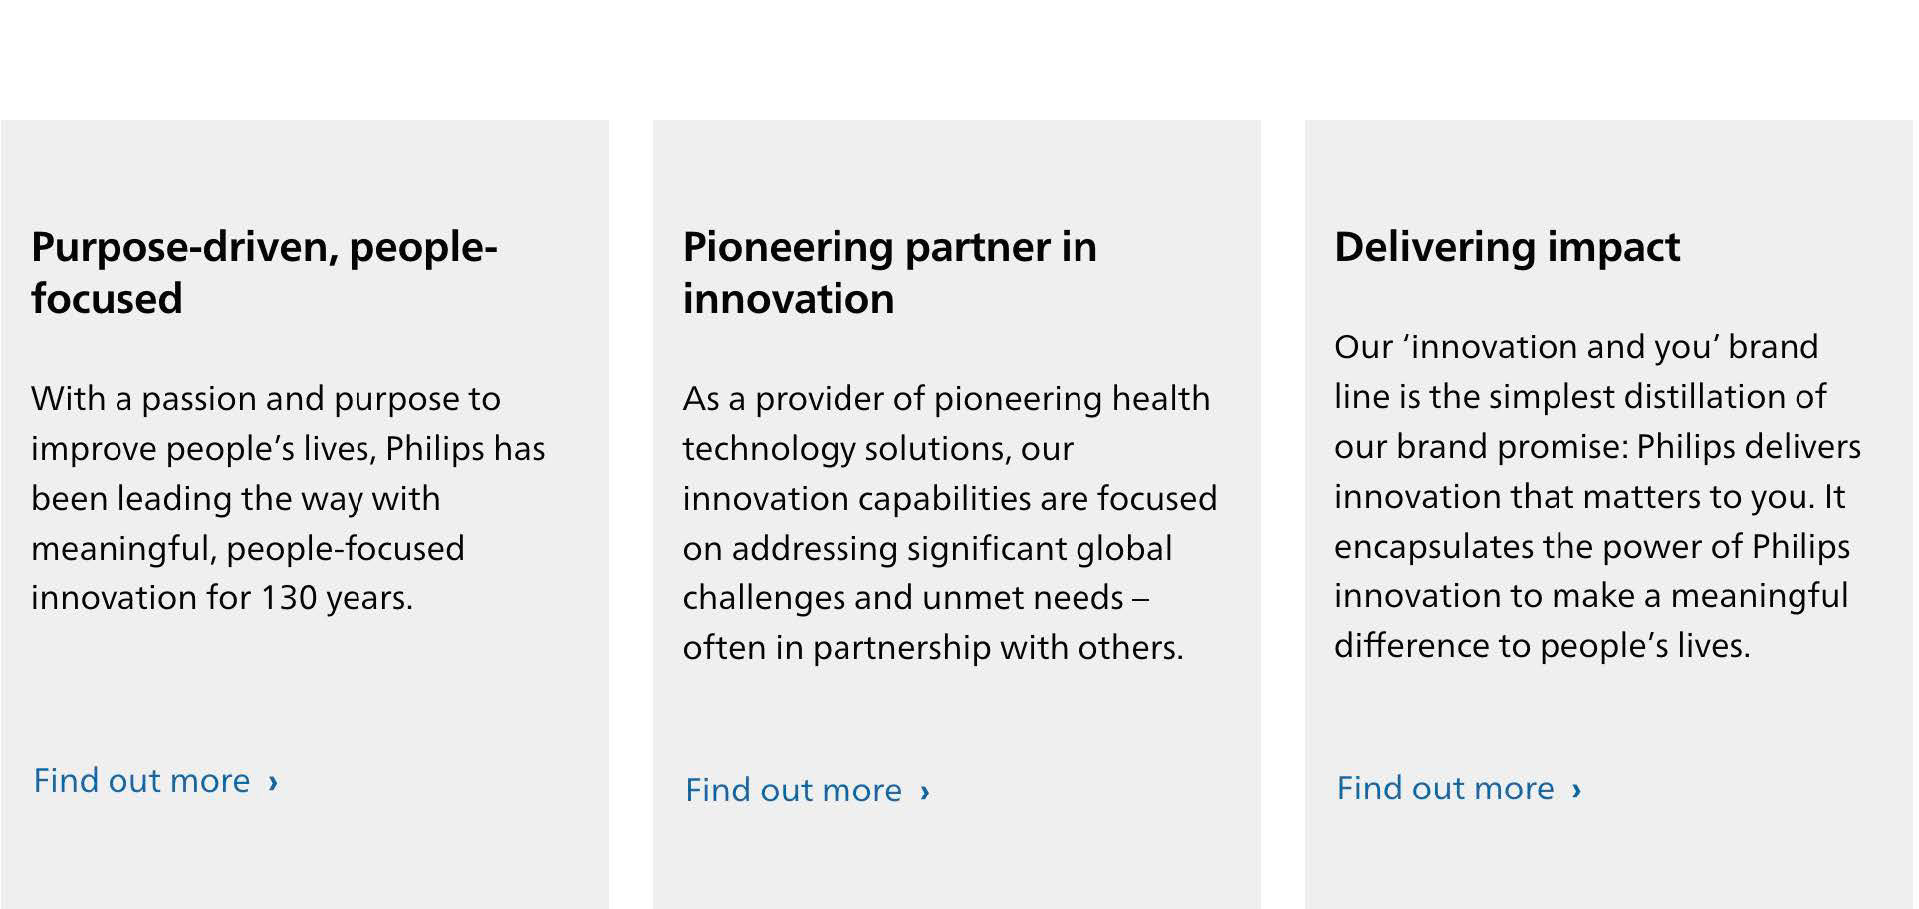Click the words significant global challenges
Viewport: 1919px width, 909px height.
coord(928,573)
